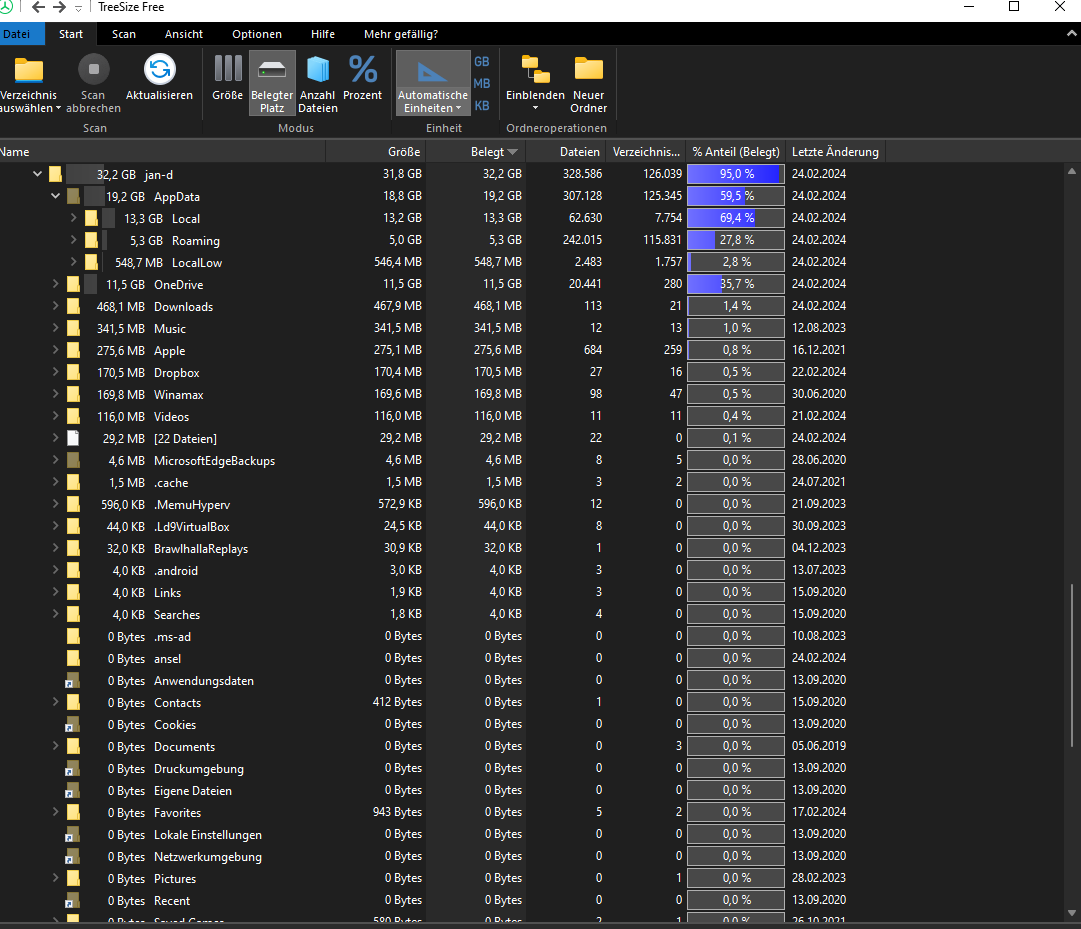Sort by the Name column header
Image resolution: width=1081 pixels, height=929 pixels.
pos(162,152)
